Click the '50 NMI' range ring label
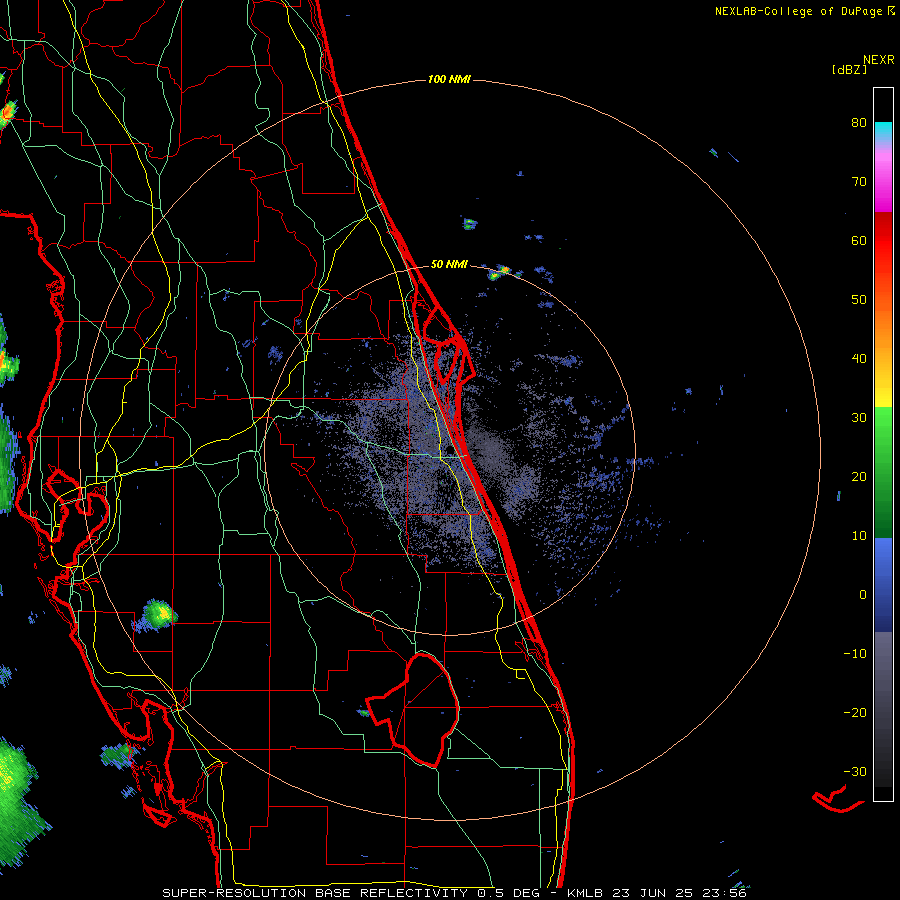This screenshot has height=900, width=900. [x=449, y=264]
